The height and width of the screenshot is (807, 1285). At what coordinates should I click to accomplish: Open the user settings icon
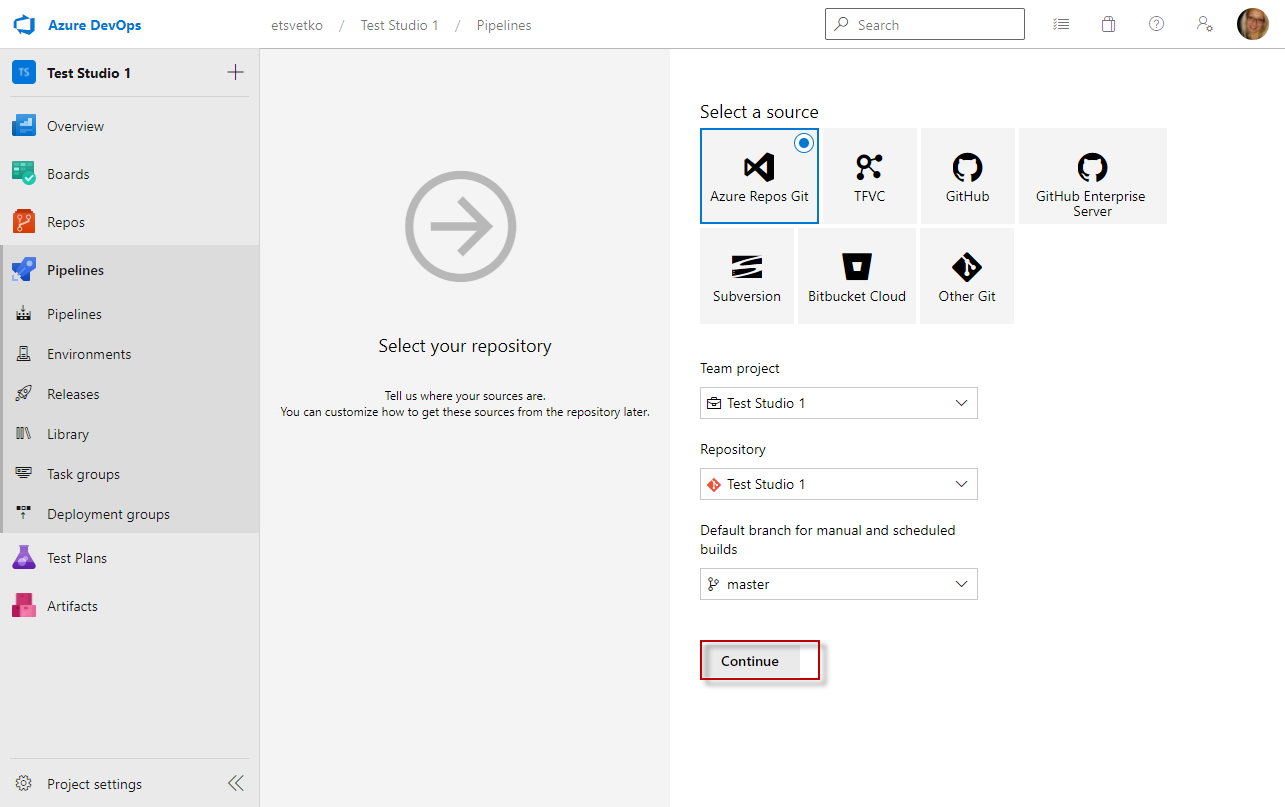pos(1205,24)
